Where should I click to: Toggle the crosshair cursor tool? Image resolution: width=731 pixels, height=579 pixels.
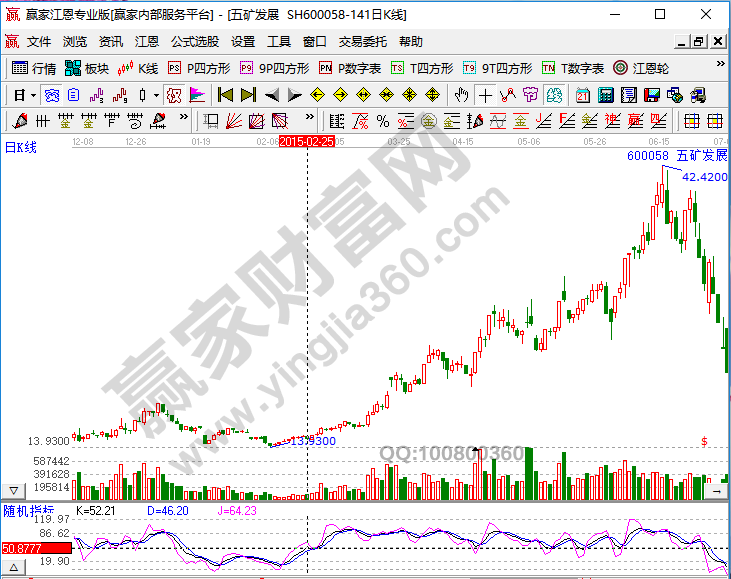(485, 96)
